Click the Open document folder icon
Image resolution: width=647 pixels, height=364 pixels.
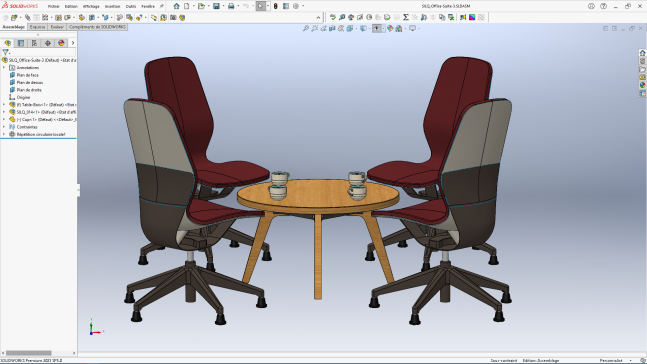[201, 6]
